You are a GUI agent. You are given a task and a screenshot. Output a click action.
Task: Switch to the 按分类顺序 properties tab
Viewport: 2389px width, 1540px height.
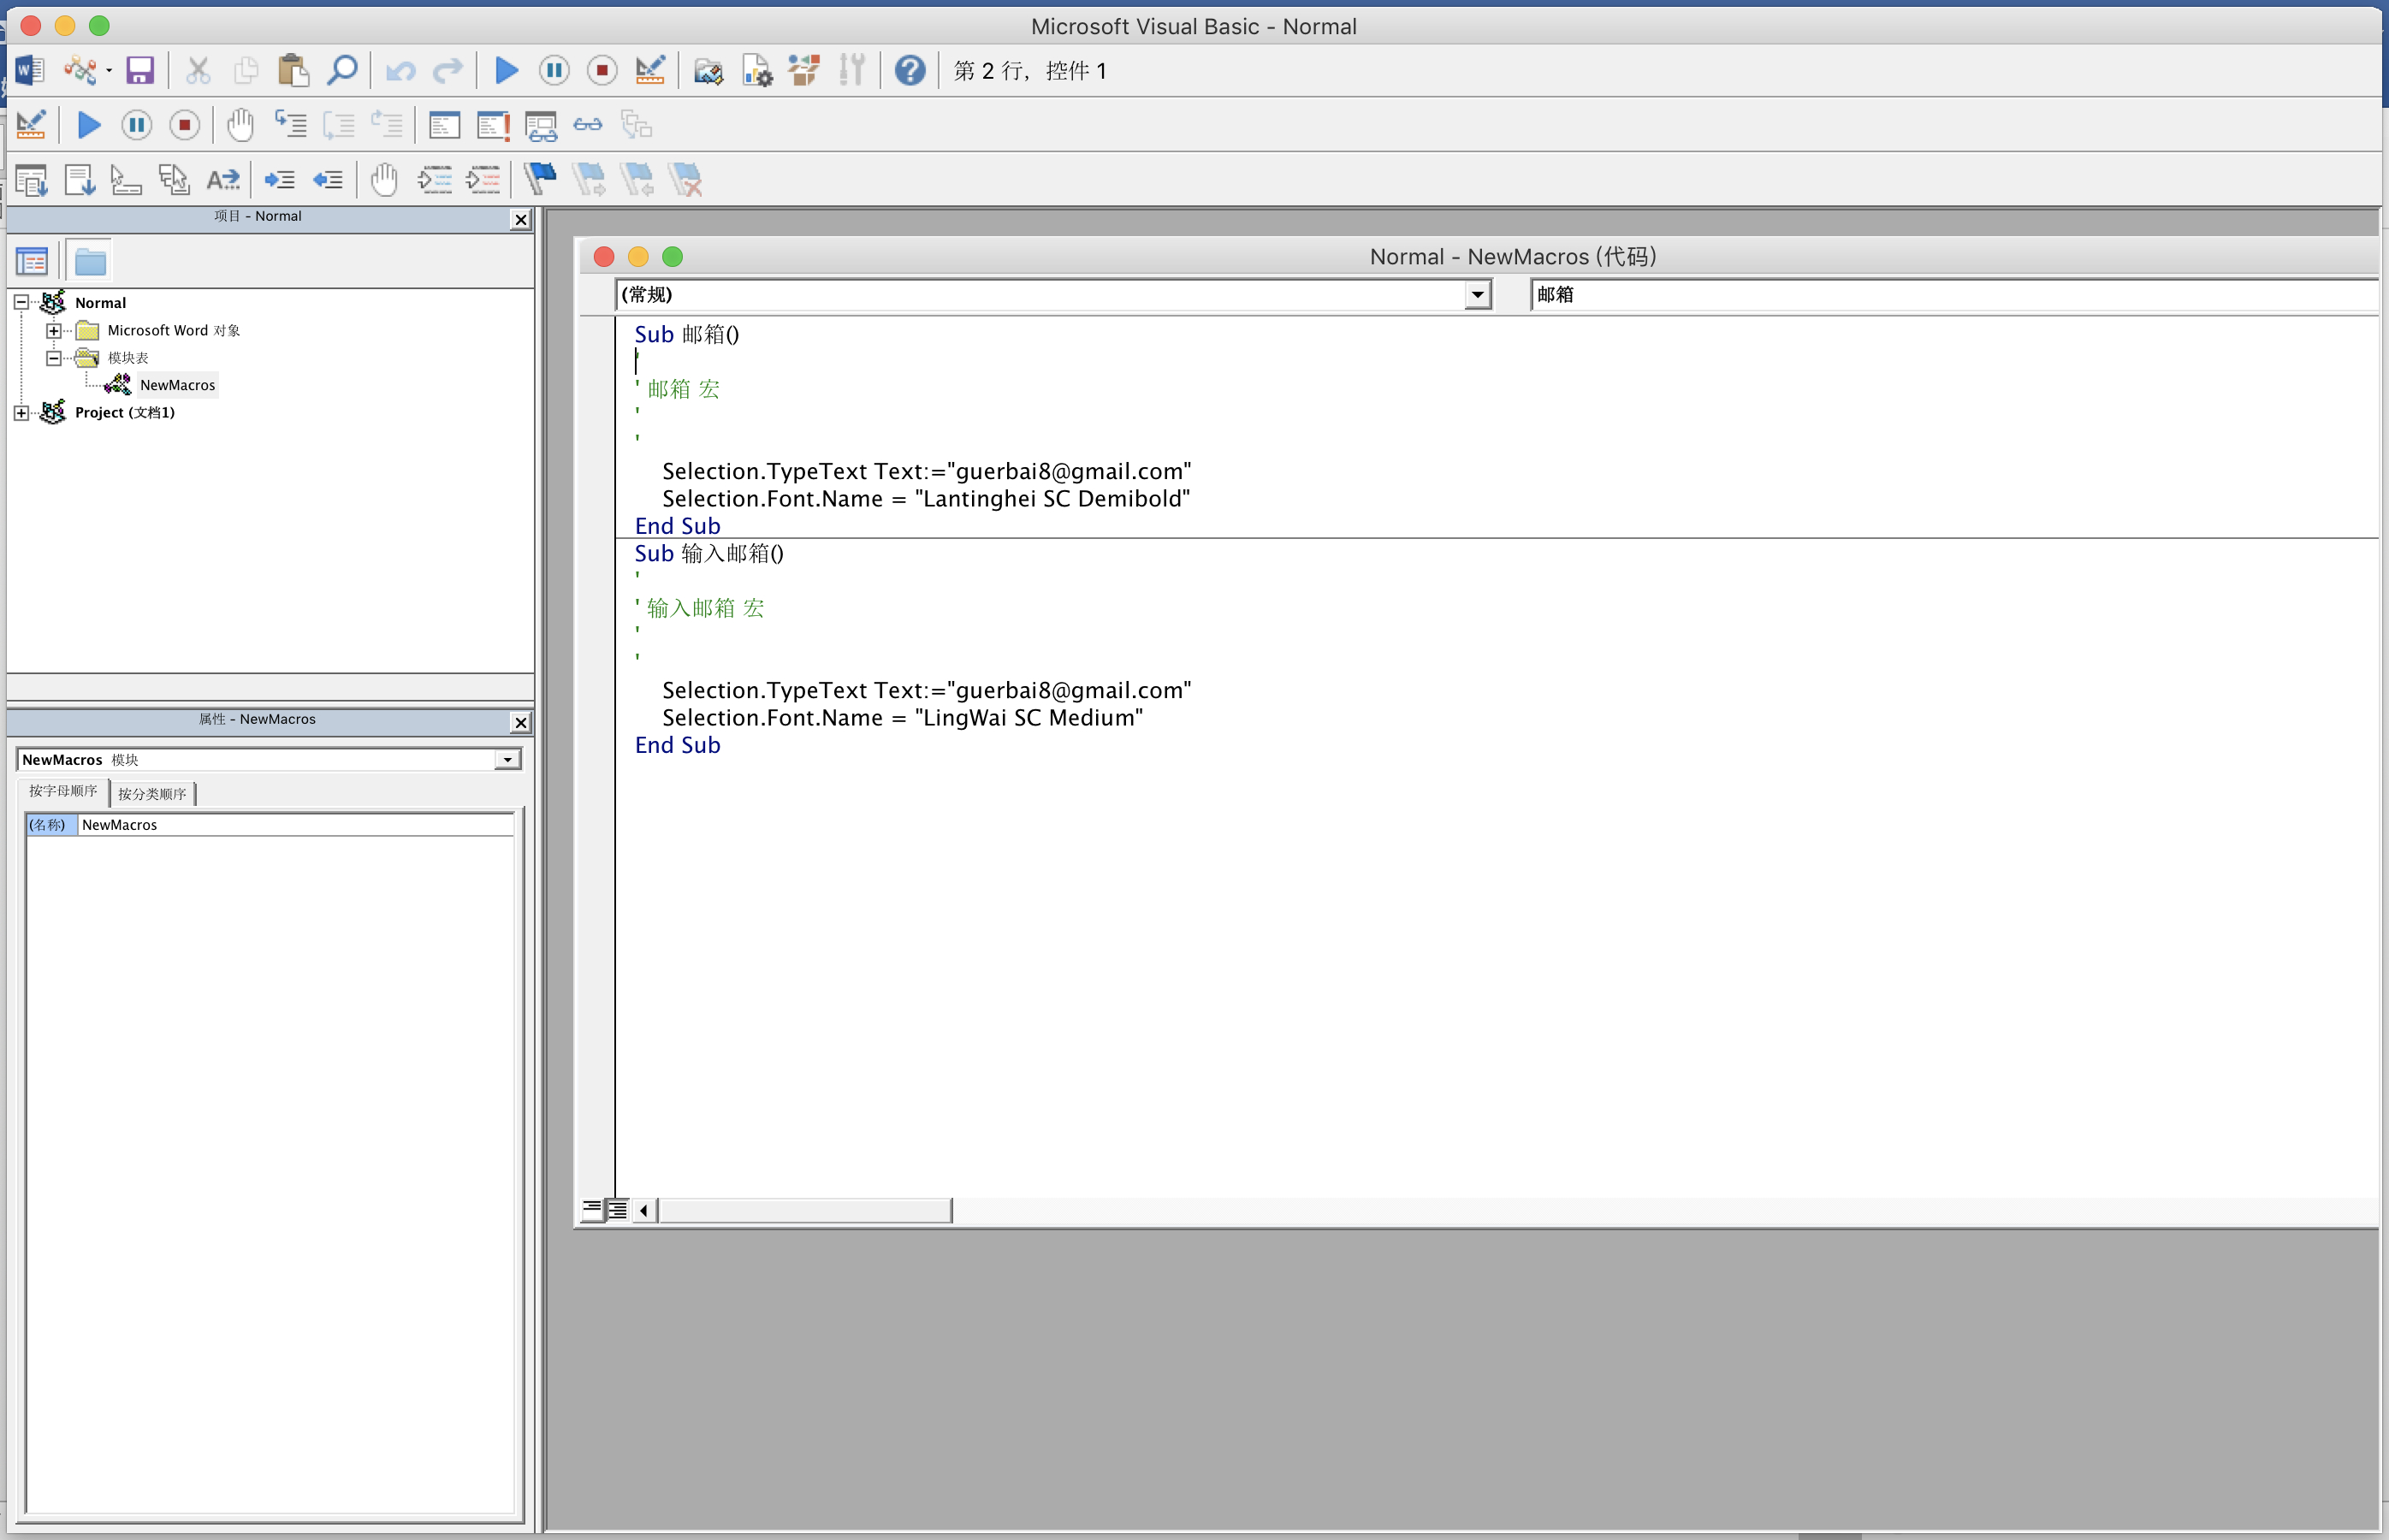[x=152, y=794]
